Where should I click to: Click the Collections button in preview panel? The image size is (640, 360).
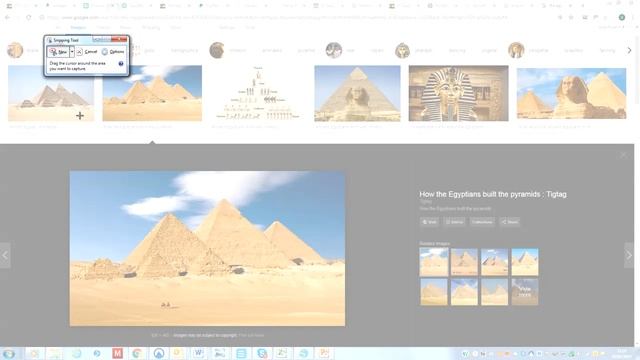coord(482,222)
